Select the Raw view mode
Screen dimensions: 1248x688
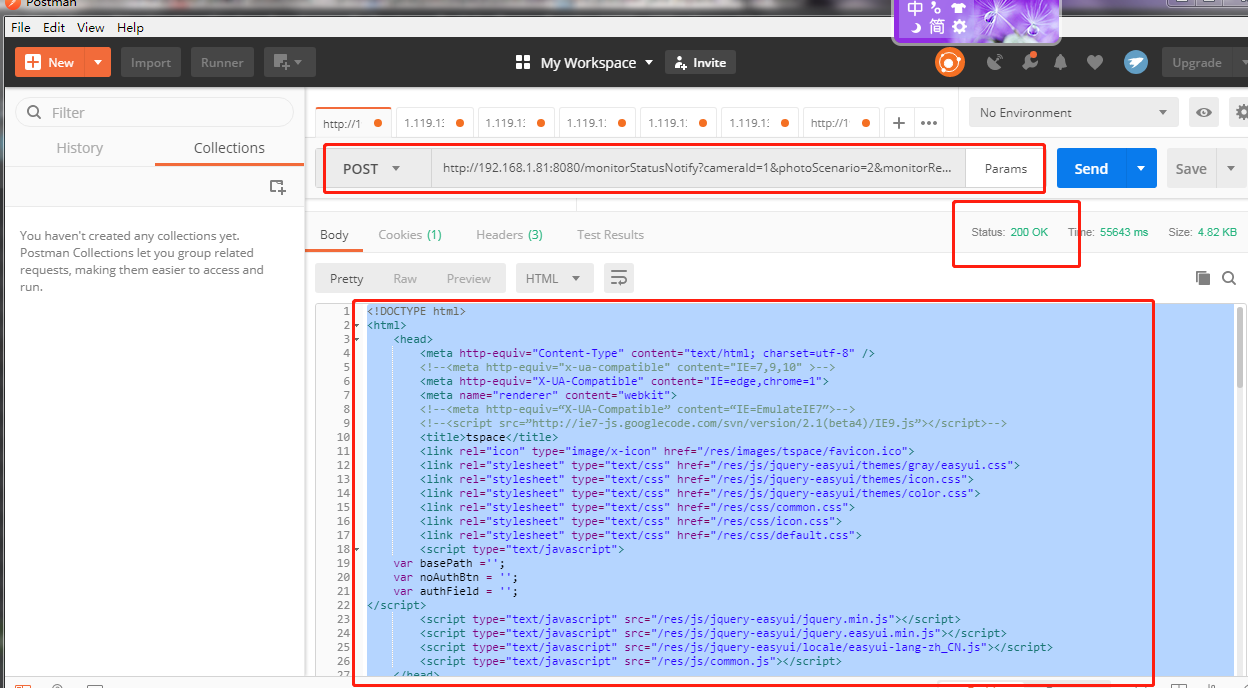click(x=405, y=278)
